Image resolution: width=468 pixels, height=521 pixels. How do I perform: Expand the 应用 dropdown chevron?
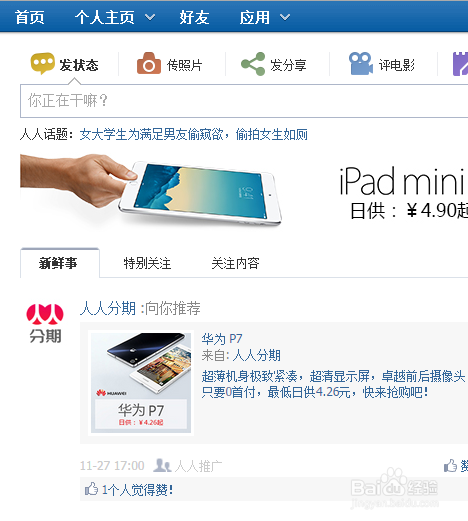(x=285, y=17)
